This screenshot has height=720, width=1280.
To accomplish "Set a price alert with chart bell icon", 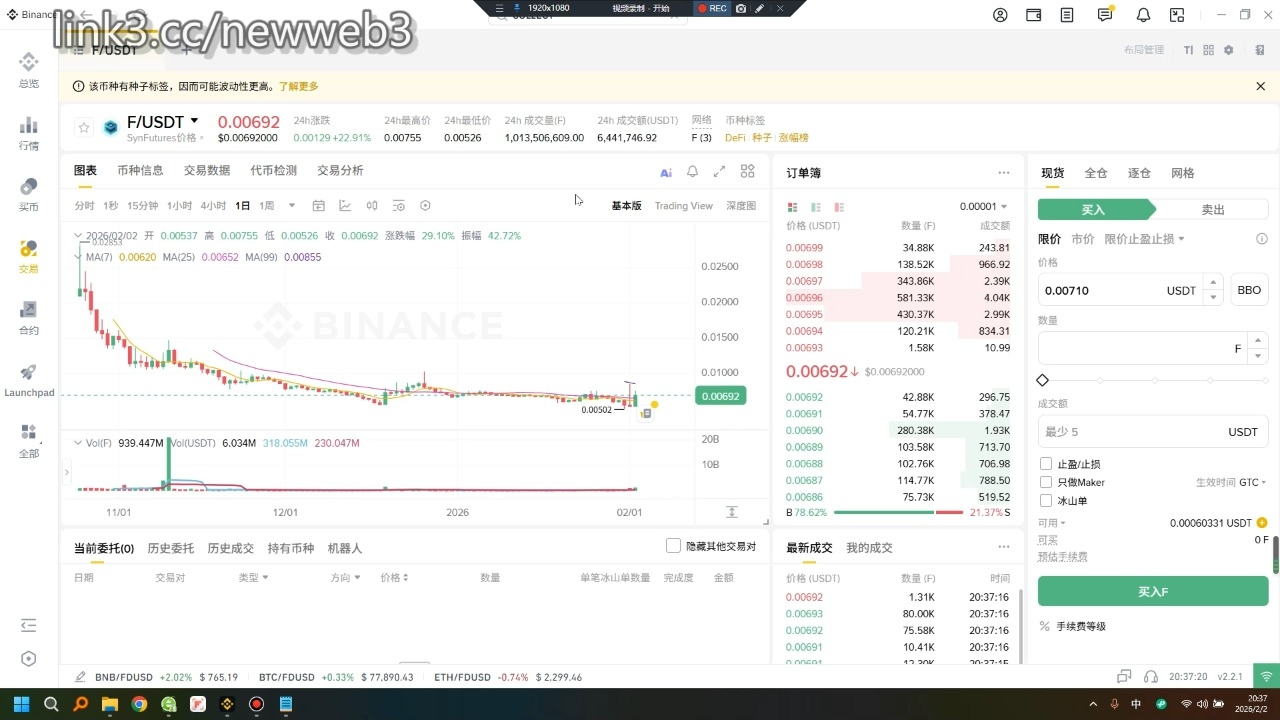I will point(692,172).
